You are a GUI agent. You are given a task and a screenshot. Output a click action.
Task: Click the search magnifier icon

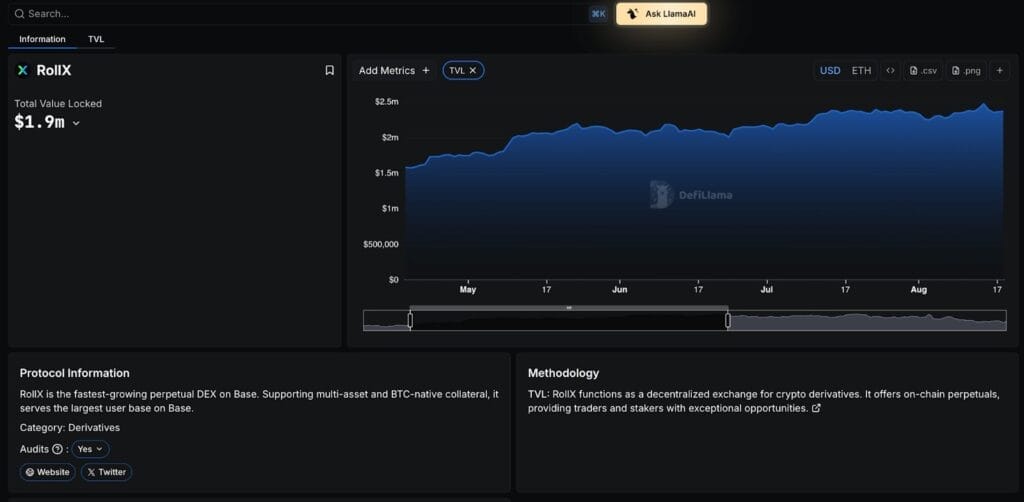pos(20,14)
